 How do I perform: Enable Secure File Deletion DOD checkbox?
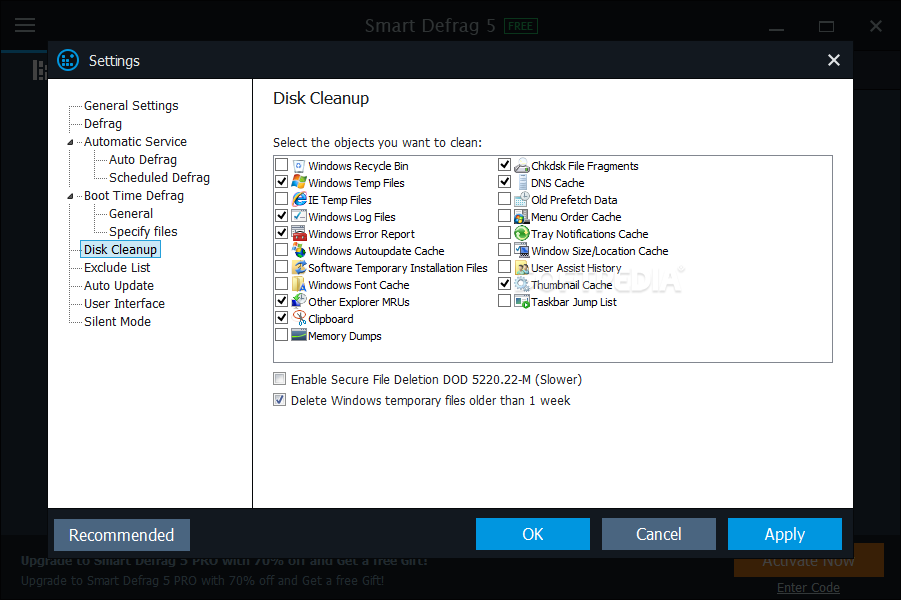pos(279,379)
